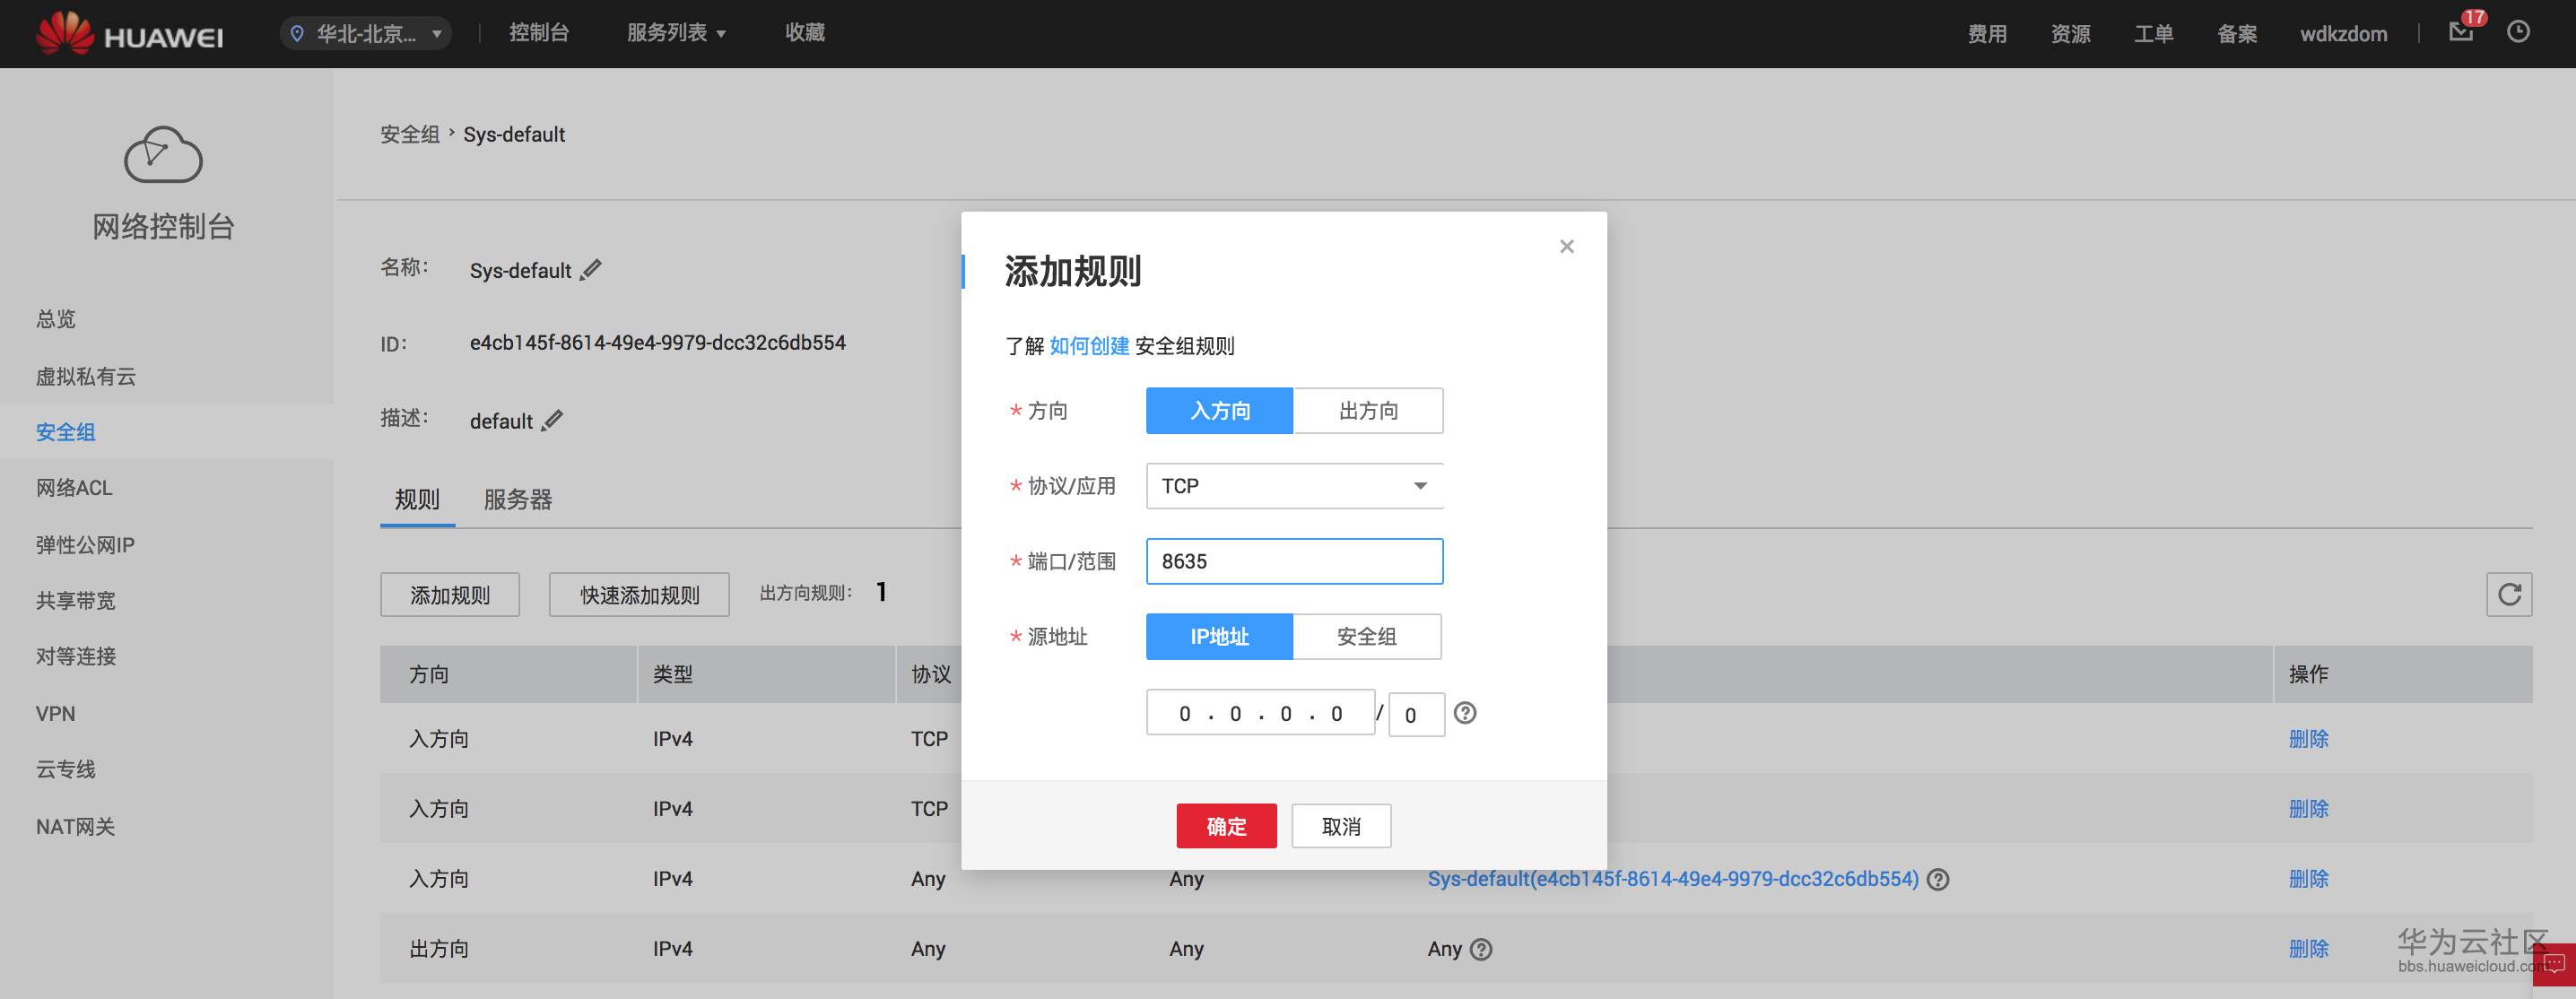Viewport: 2576px width, 999px height.
Task: Click the 端口/范围 input field containing 8635
Action: 1294,562
